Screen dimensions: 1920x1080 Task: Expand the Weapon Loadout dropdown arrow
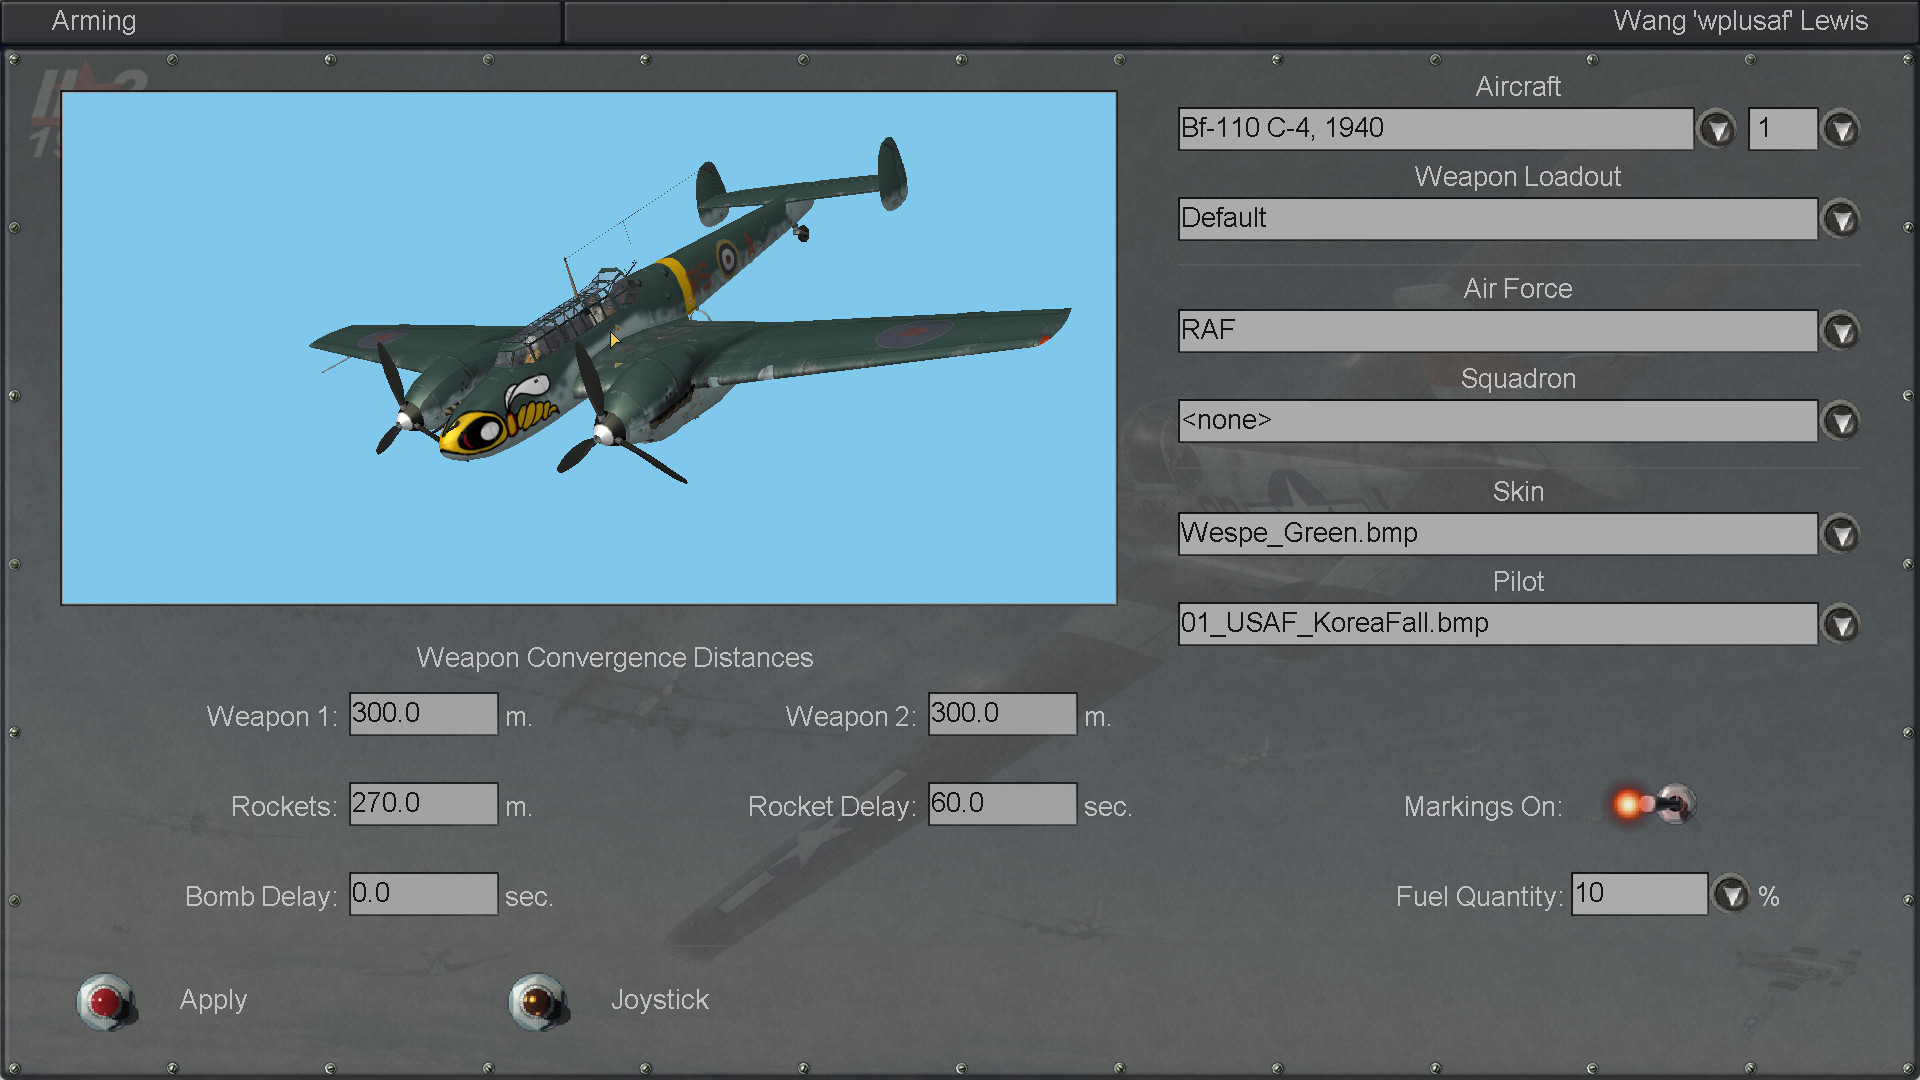point(1841,219)
